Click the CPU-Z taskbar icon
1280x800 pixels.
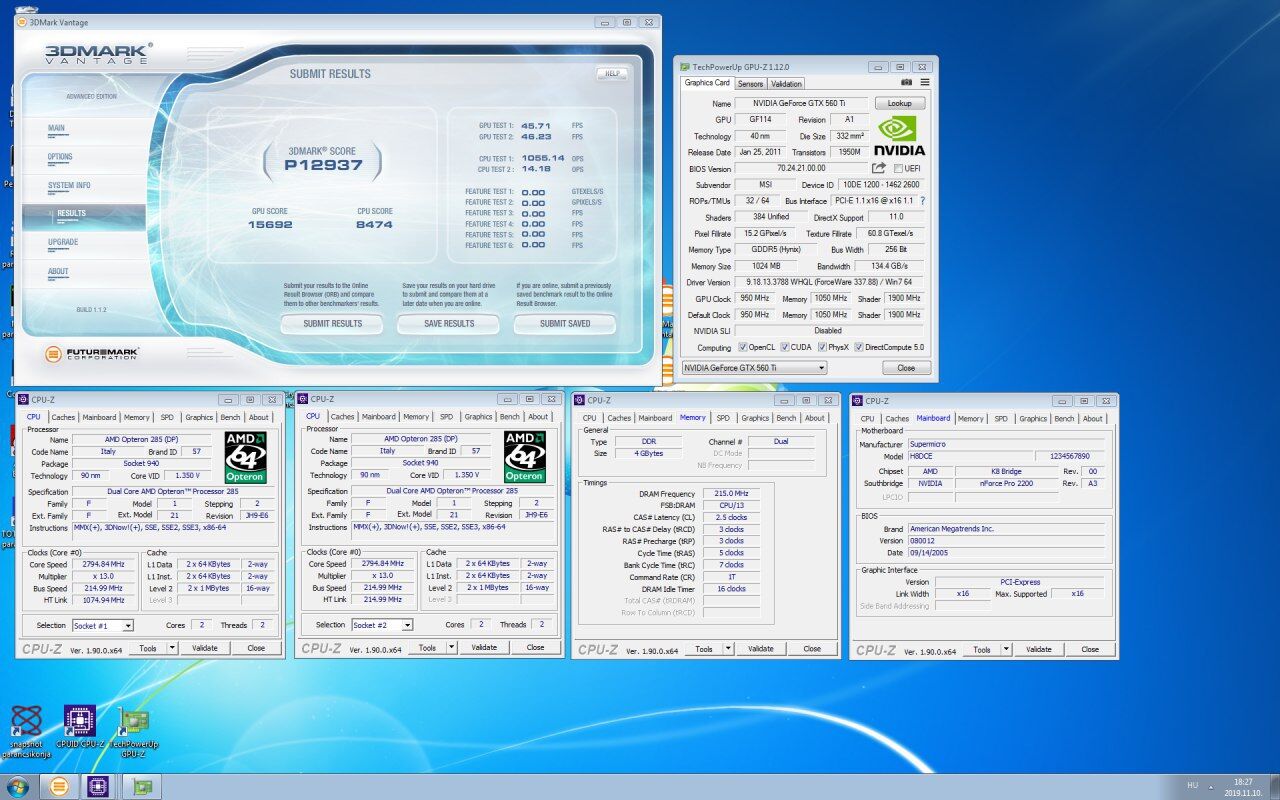tap(98, 786)
